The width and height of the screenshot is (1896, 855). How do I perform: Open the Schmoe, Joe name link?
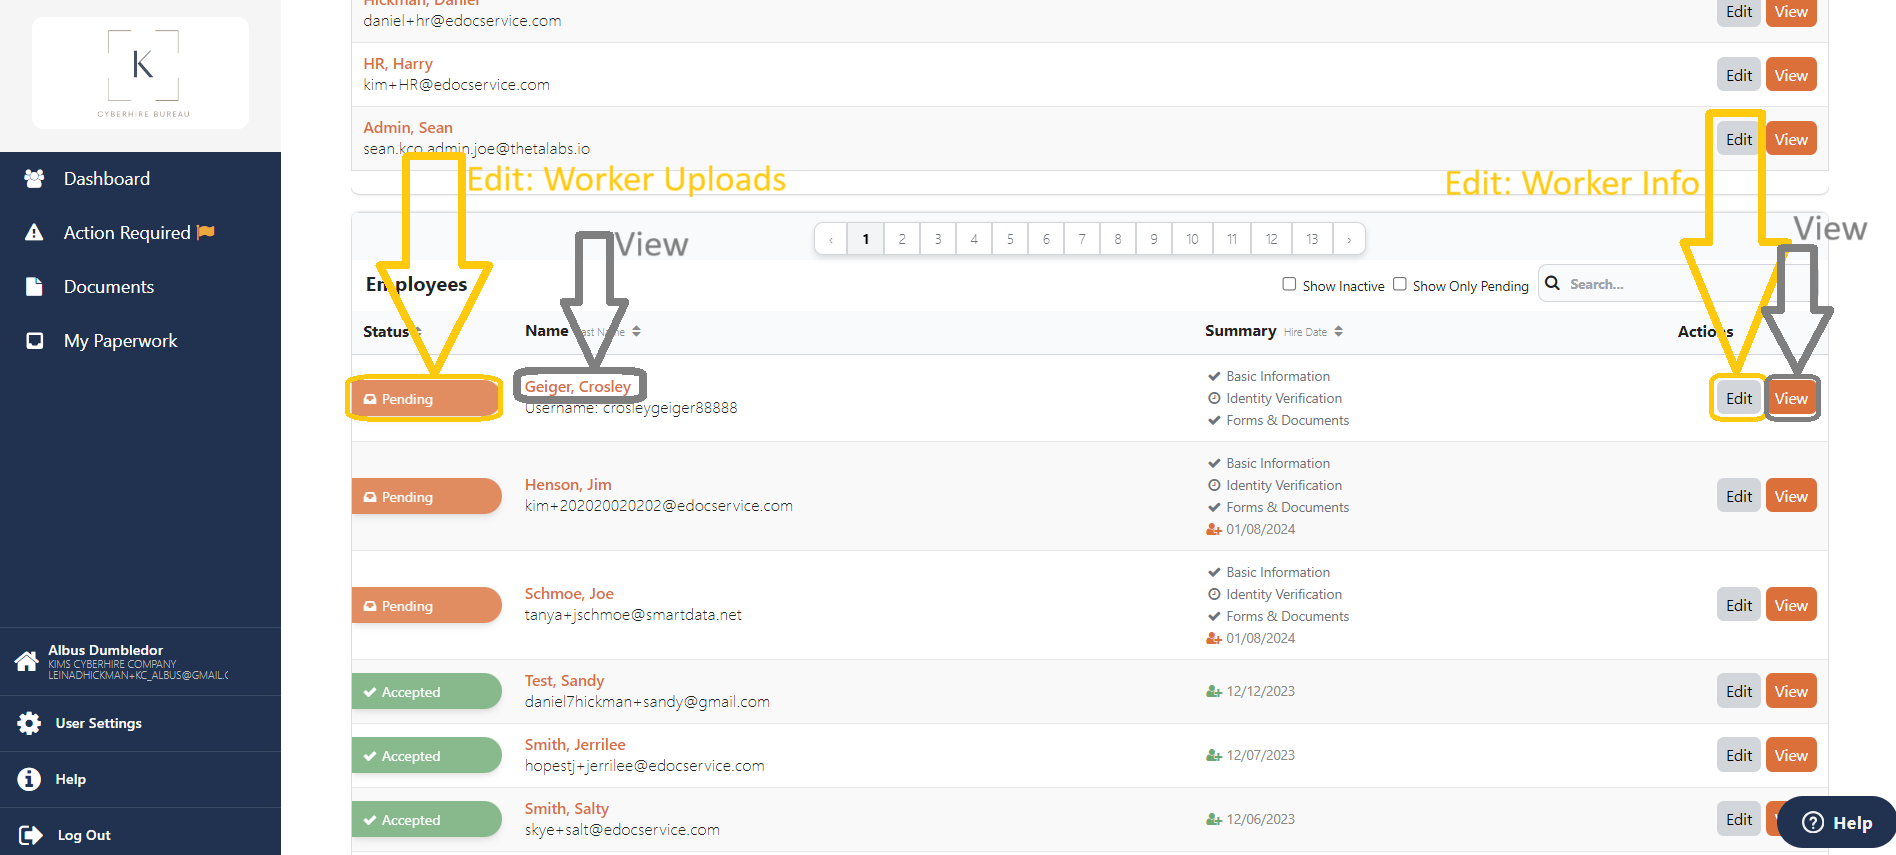569,593
